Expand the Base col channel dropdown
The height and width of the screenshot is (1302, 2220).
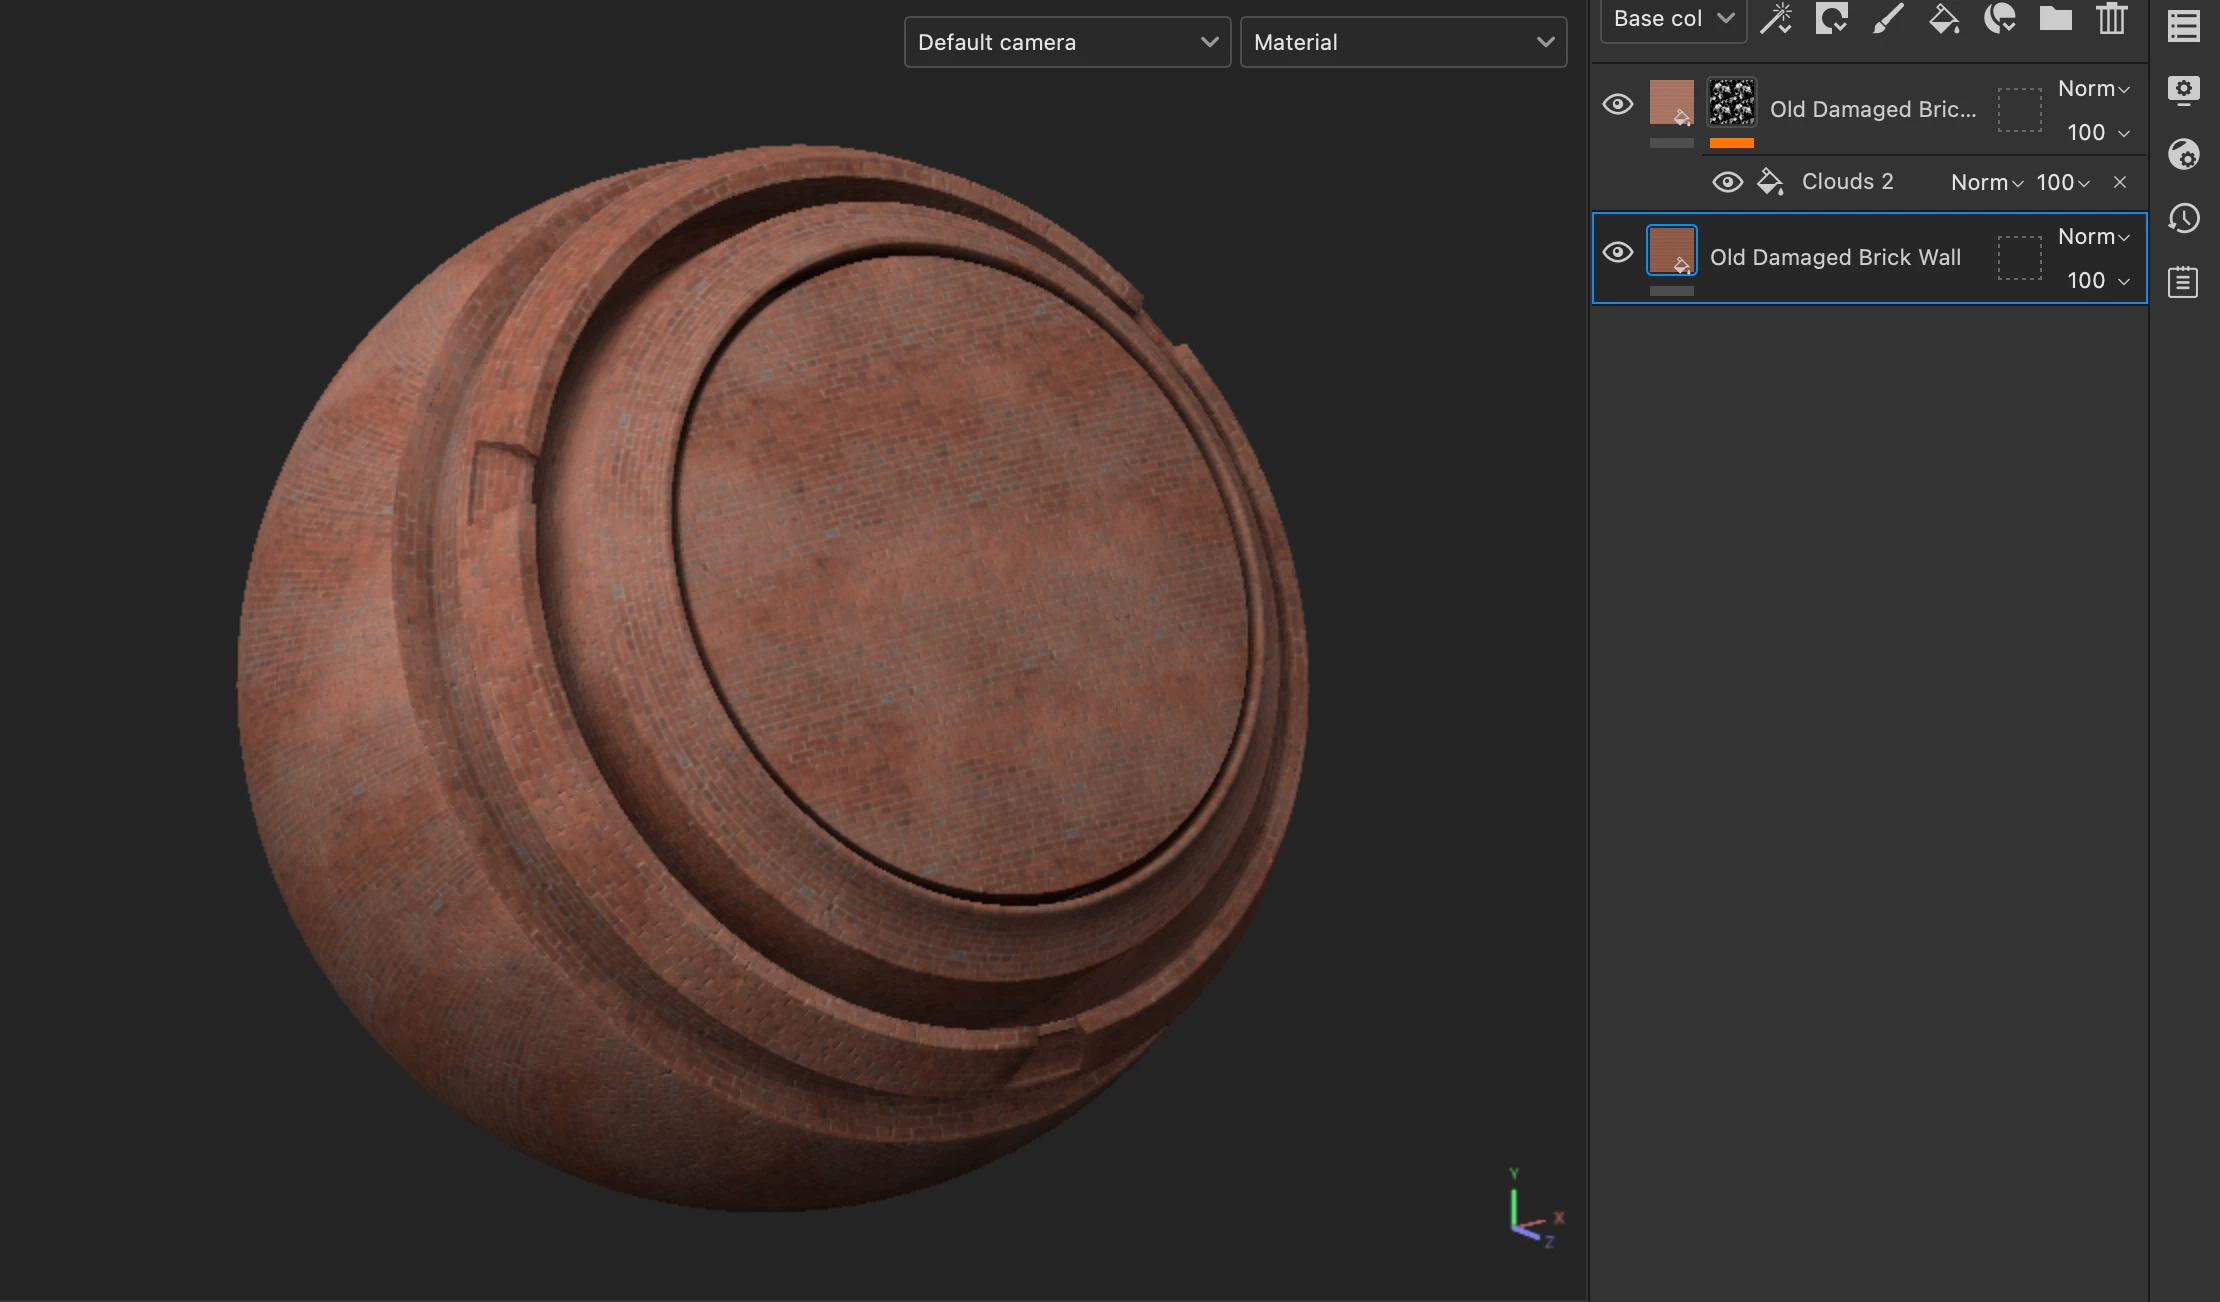tap(1672, 19)
